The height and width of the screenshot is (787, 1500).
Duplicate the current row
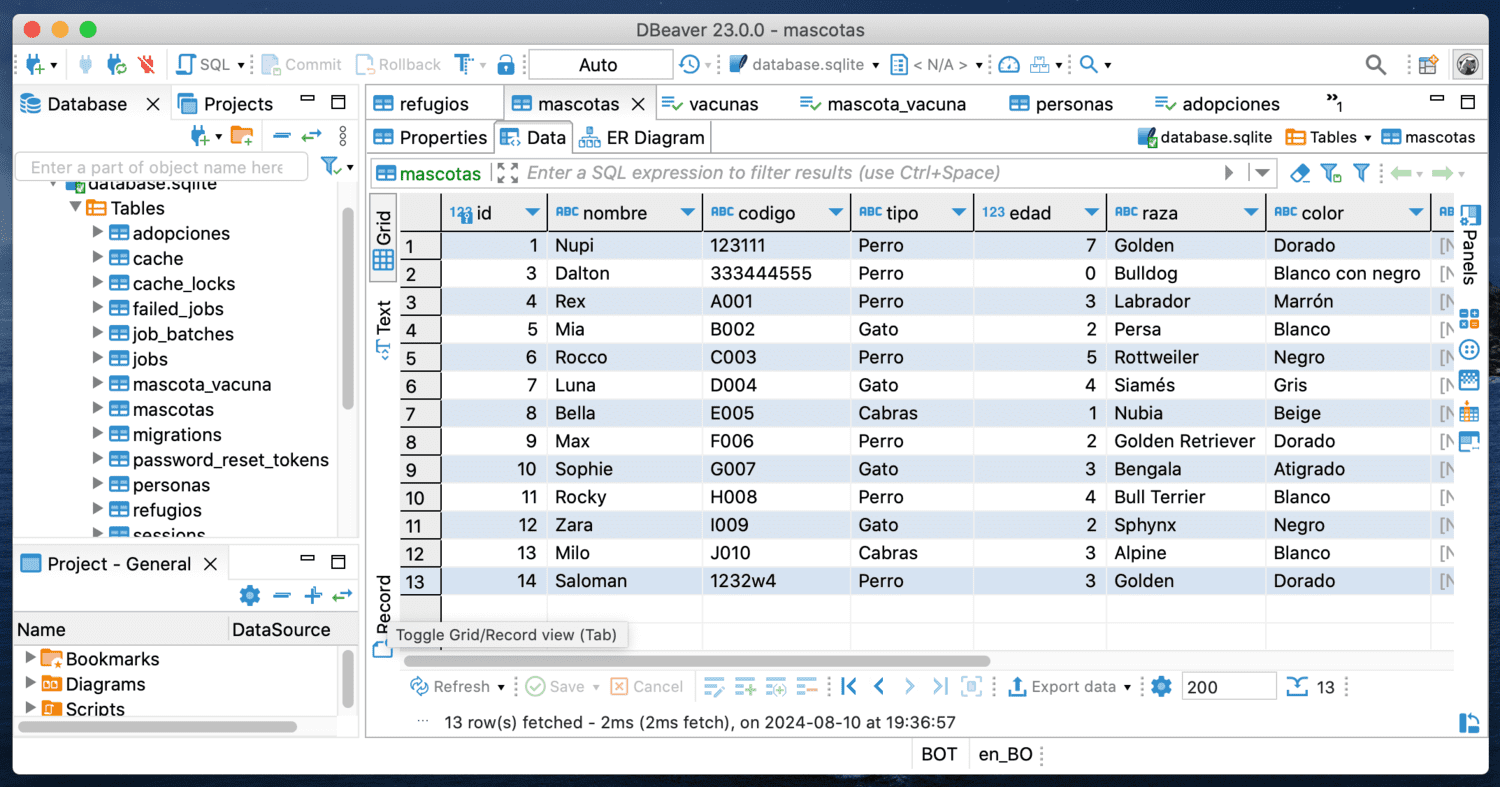tap(775, 686)
